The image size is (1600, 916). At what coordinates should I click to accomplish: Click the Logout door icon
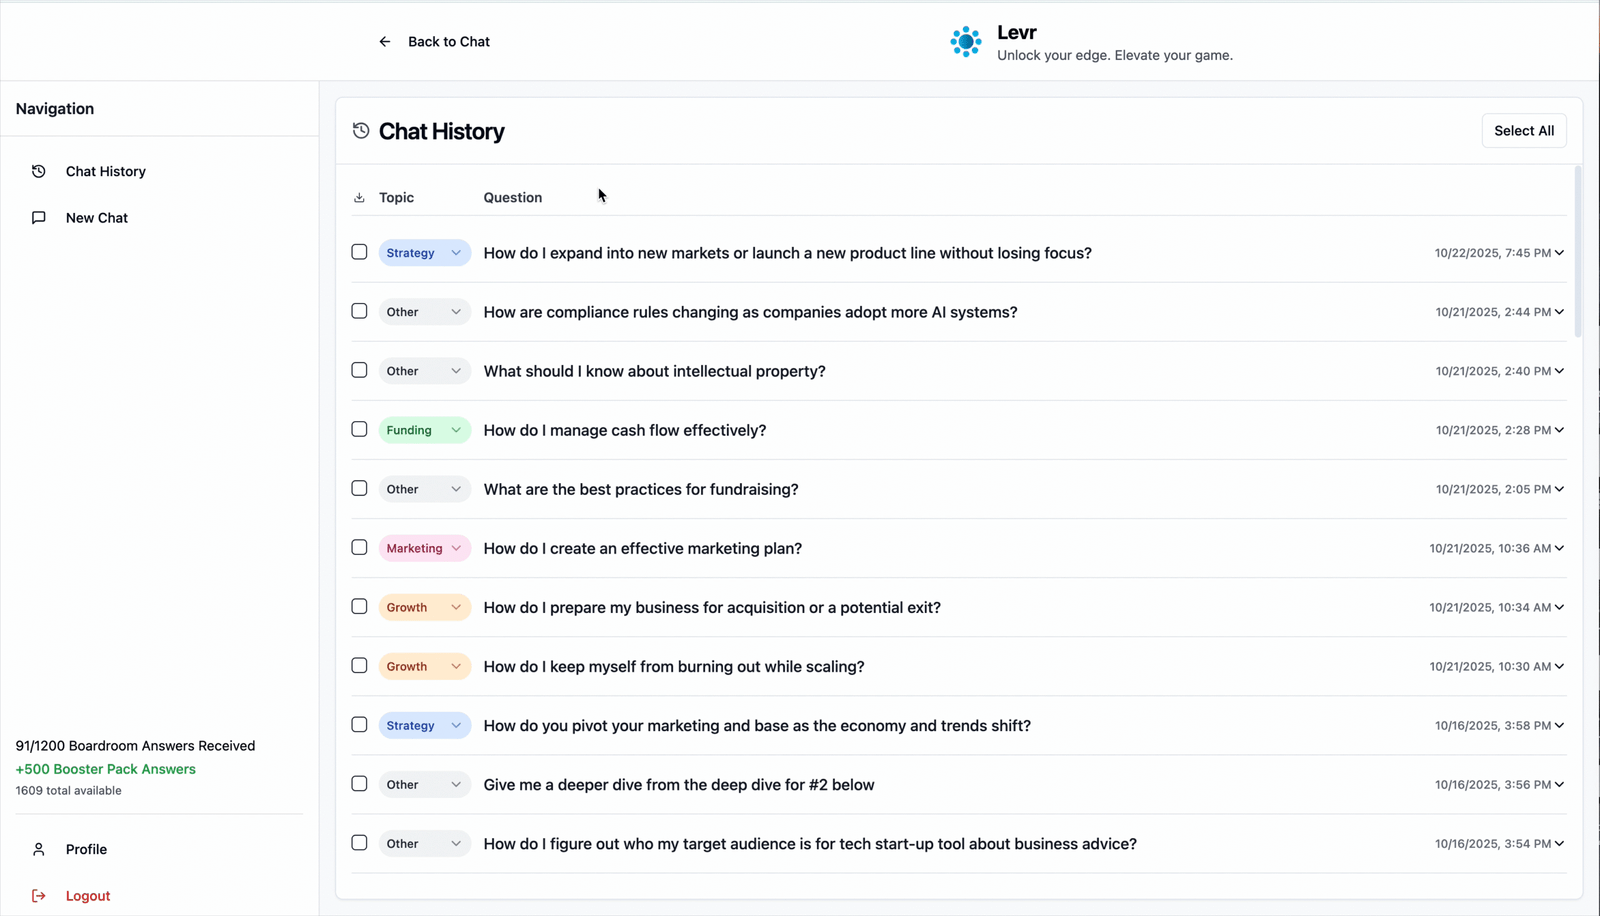39,896
